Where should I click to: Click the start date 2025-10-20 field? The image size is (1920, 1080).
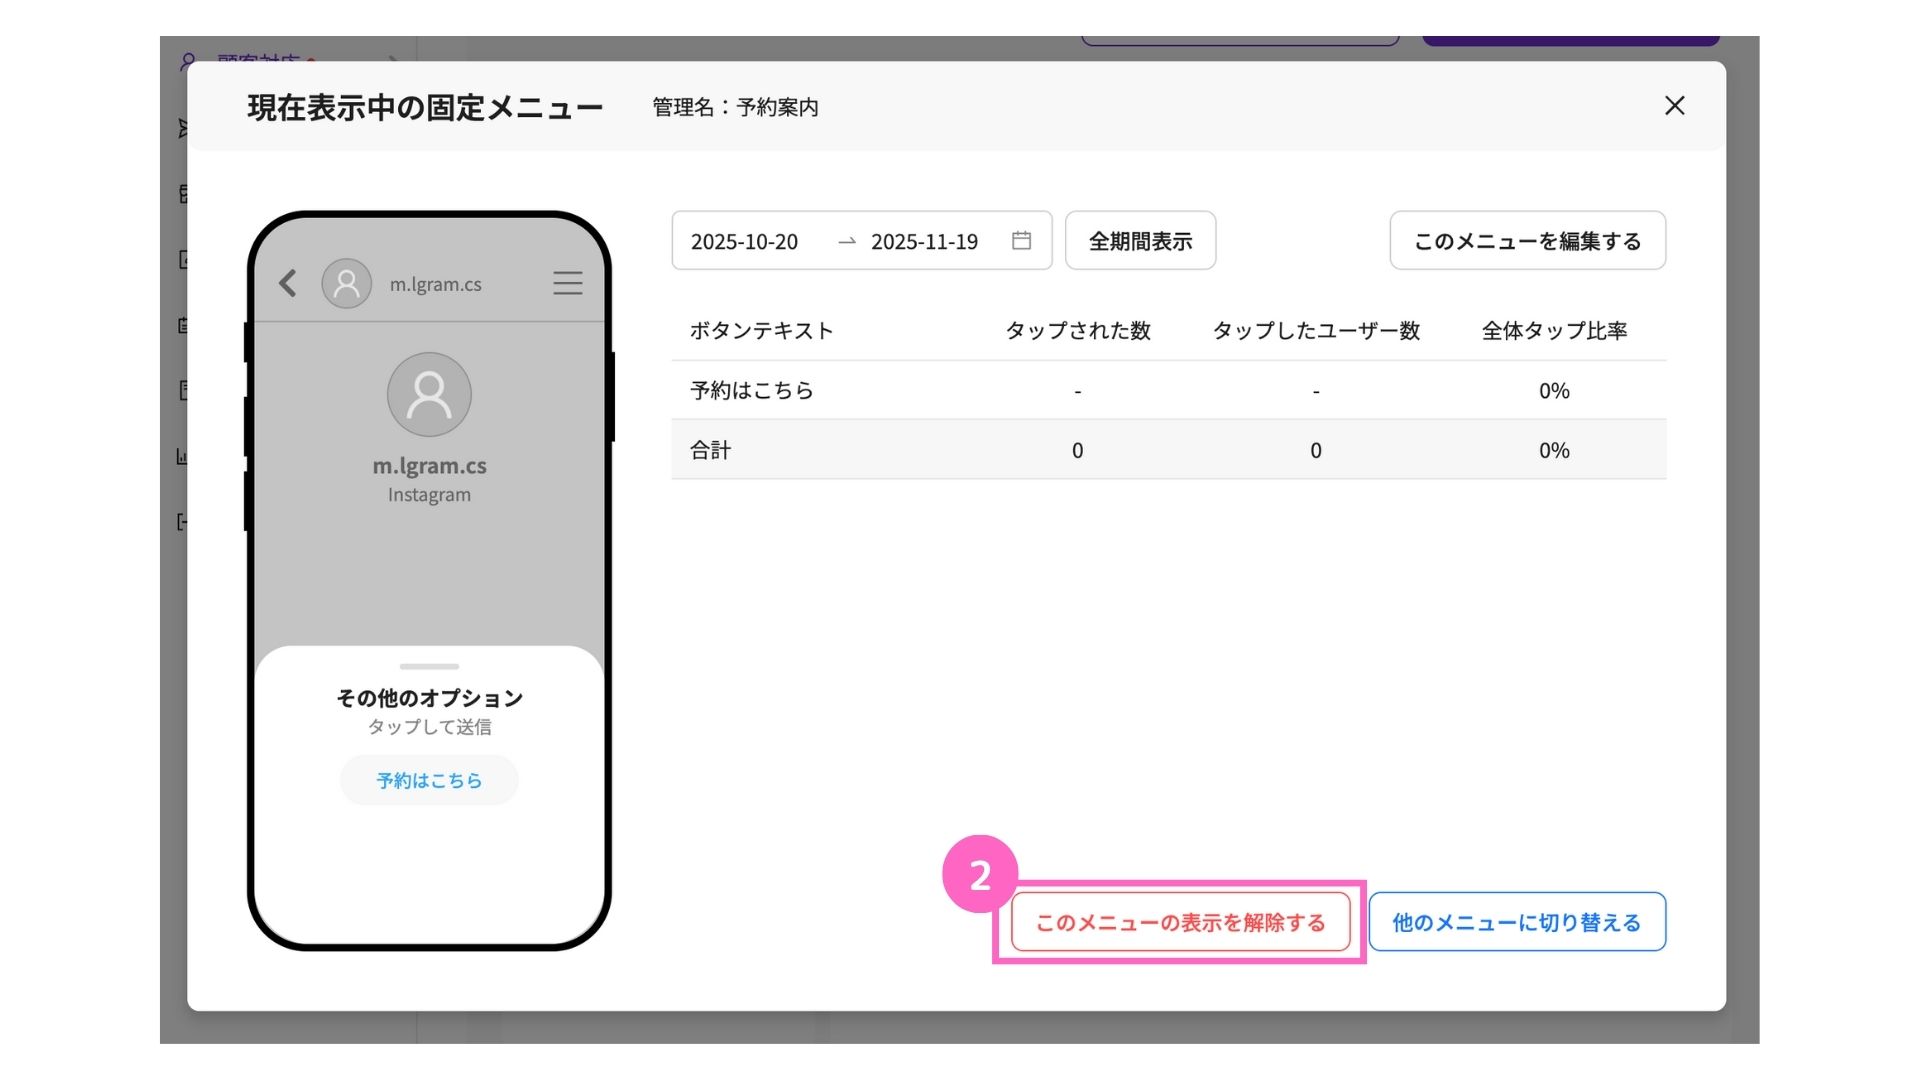(745, 242)
